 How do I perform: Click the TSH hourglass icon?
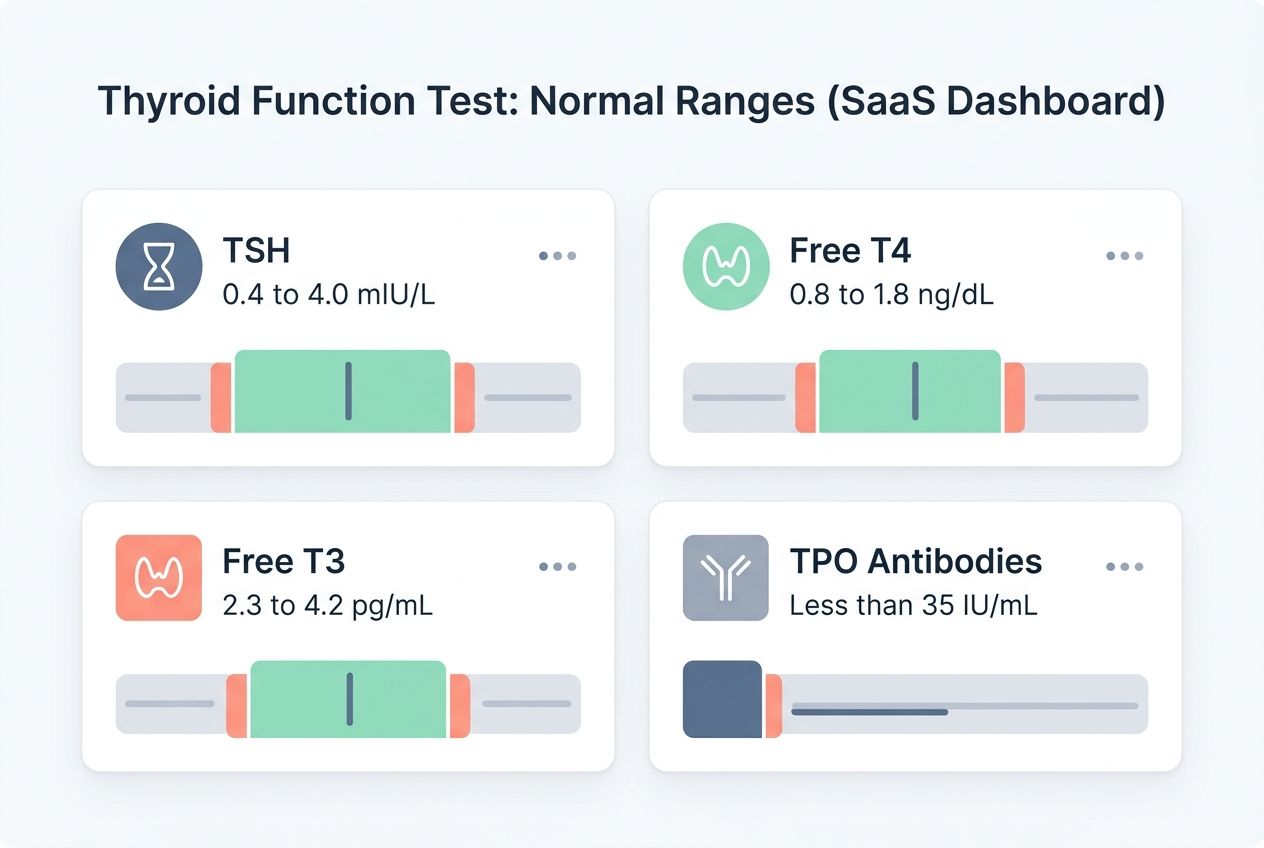click(x=159, y=265)
